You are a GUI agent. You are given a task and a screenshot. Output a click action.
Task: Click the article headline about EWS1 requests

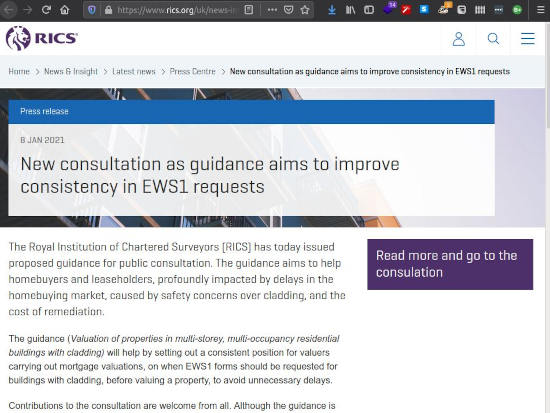click(x=210, y=175)
